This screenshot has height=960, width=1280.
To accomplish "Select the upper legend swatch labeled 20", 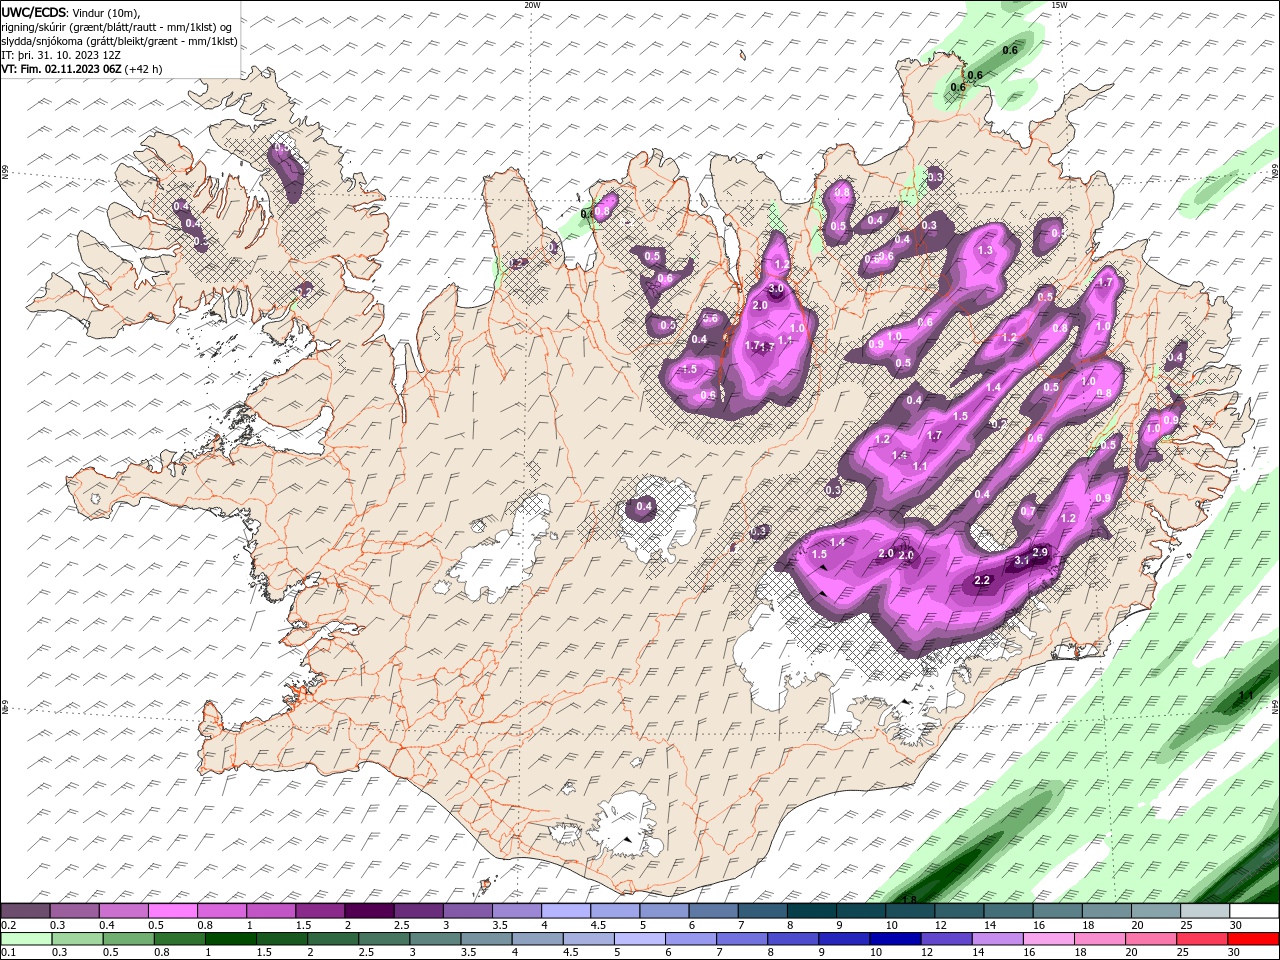I will click(x=1156, y=911).
